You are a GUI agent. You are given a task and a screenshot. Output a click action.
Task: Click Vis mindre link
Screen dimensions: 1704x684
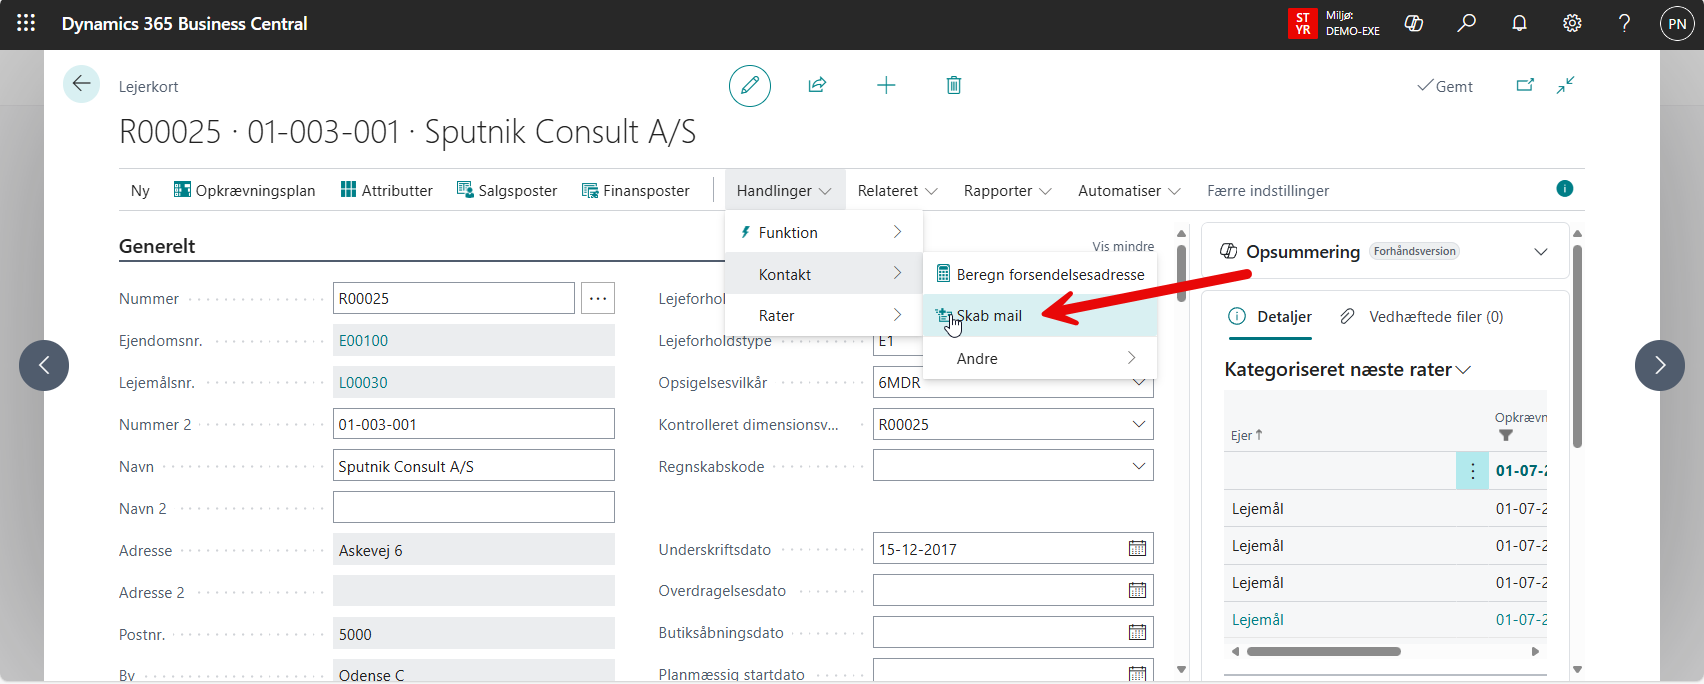[1123, 246]
